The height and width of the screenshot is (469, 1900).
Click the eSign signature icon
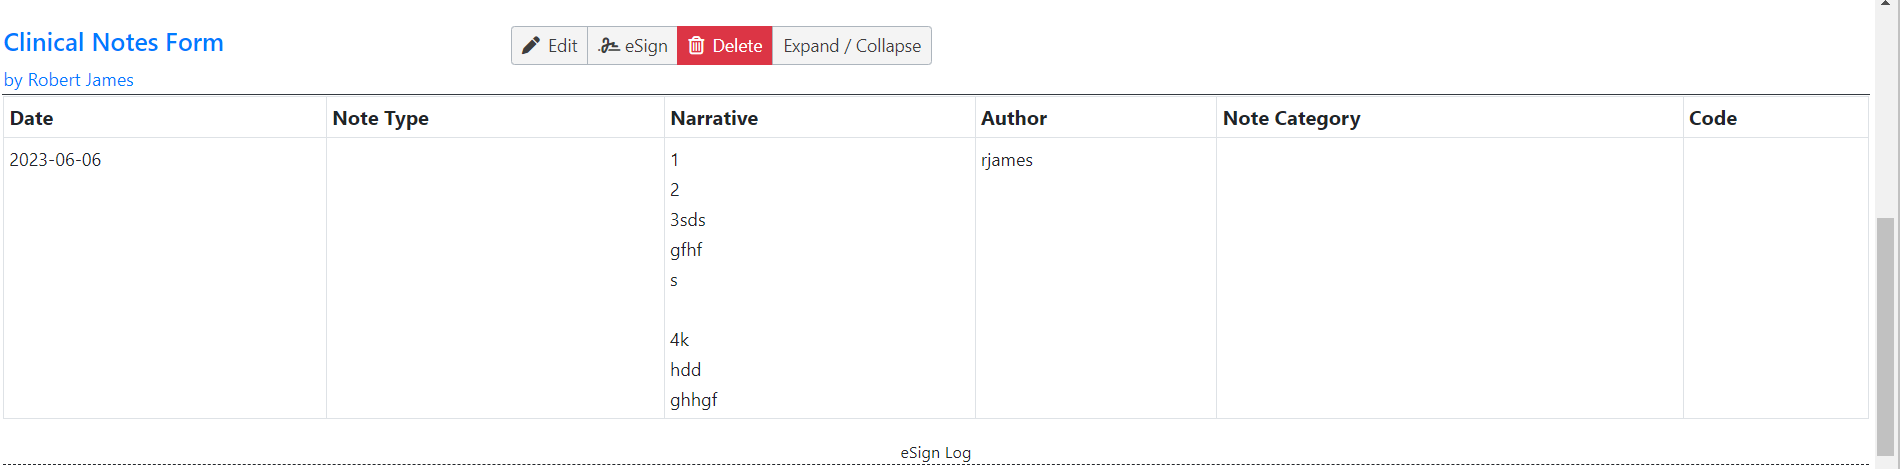pos(609,46)
